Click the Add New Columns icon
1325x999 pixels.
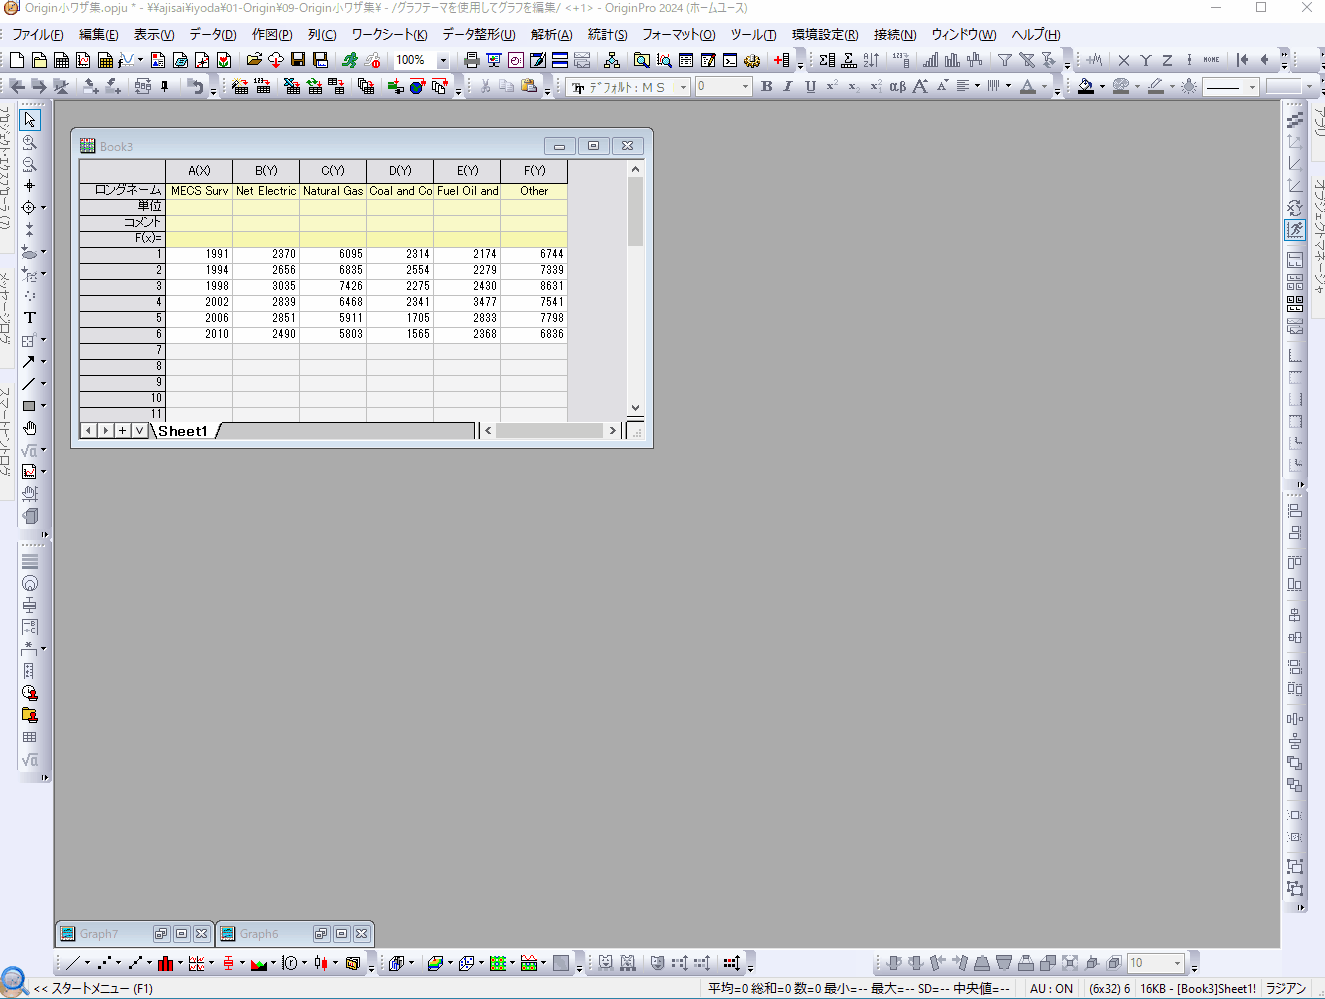click(782, 60)
